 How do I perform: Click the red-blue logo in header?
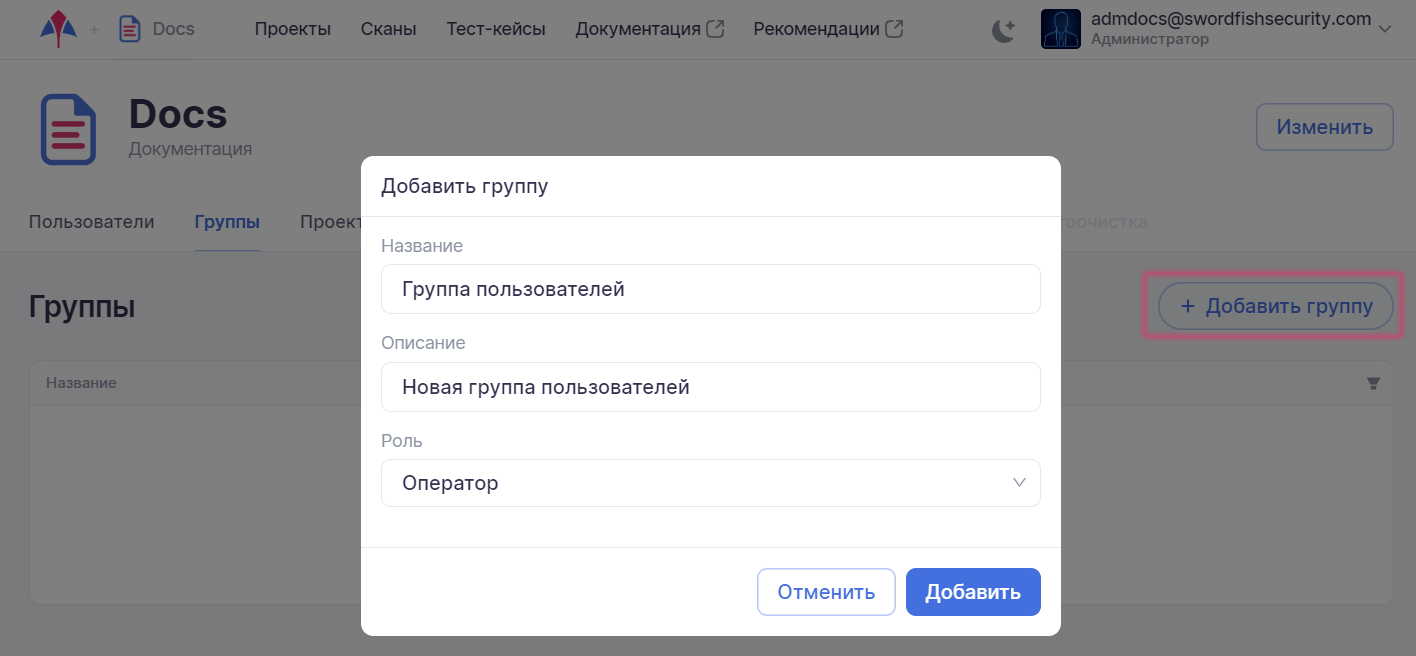[58, 29]
